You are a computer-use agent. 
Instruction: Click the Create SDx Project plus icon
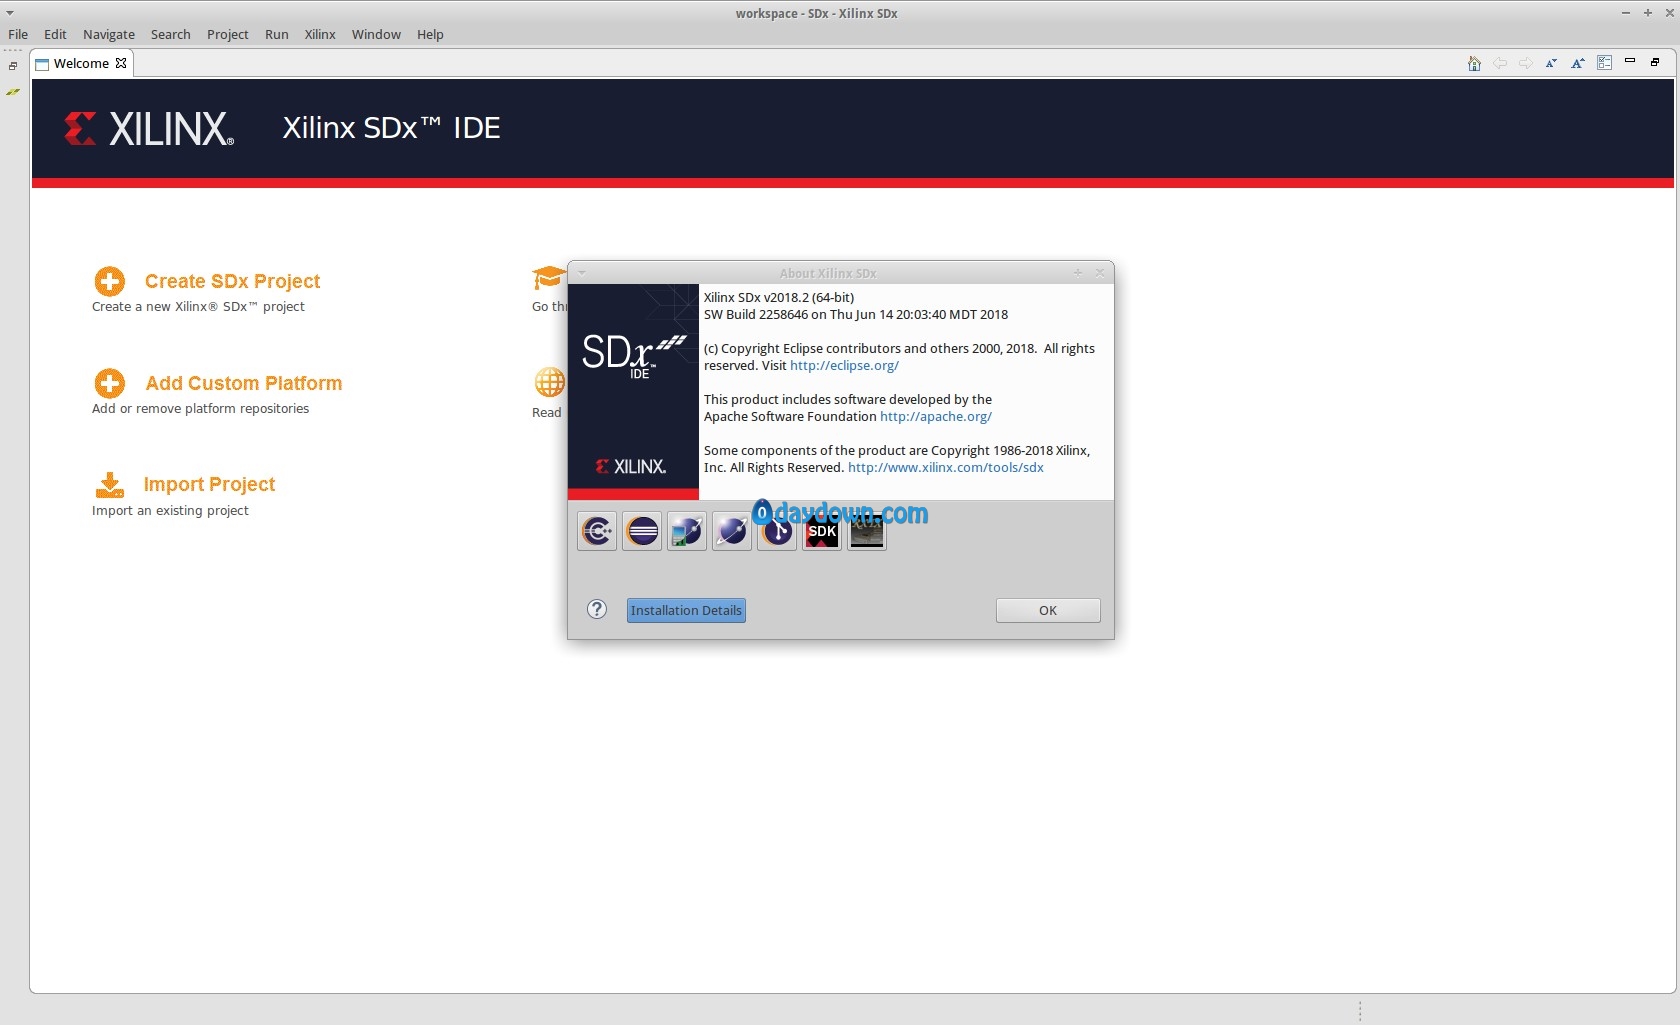[x=110, y=281]
